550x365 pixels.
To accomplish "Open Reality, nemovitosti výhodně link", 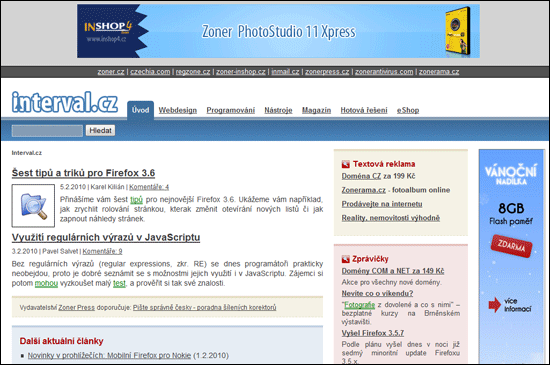I will point(391,218).
